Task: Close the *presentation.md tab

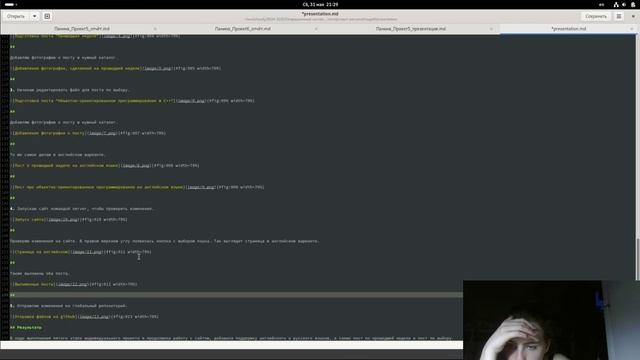Action: click(x=631, y=29)
